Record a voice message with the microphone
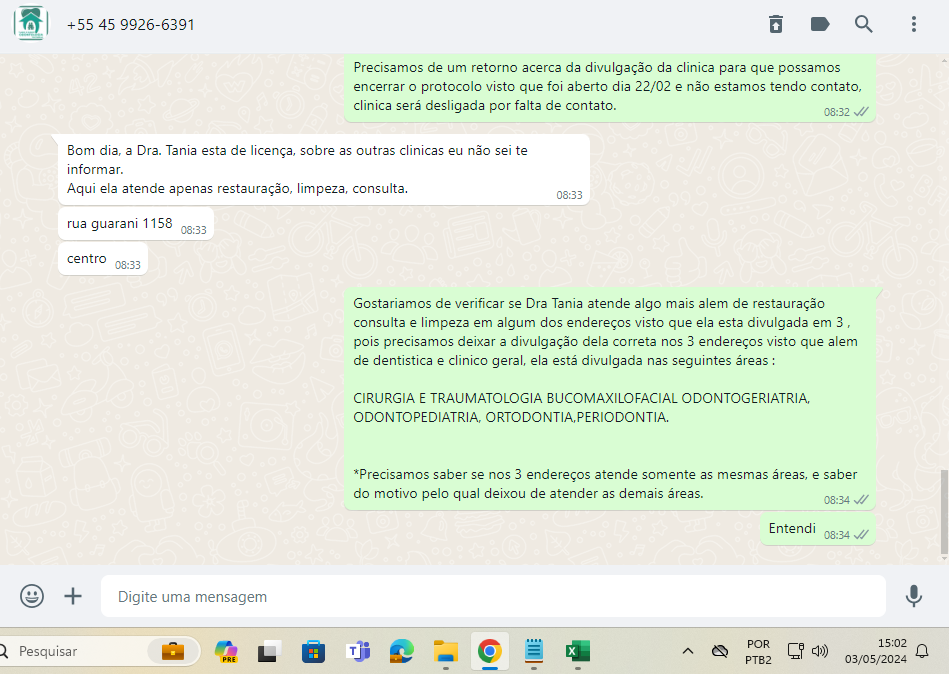 click(914, 596)
